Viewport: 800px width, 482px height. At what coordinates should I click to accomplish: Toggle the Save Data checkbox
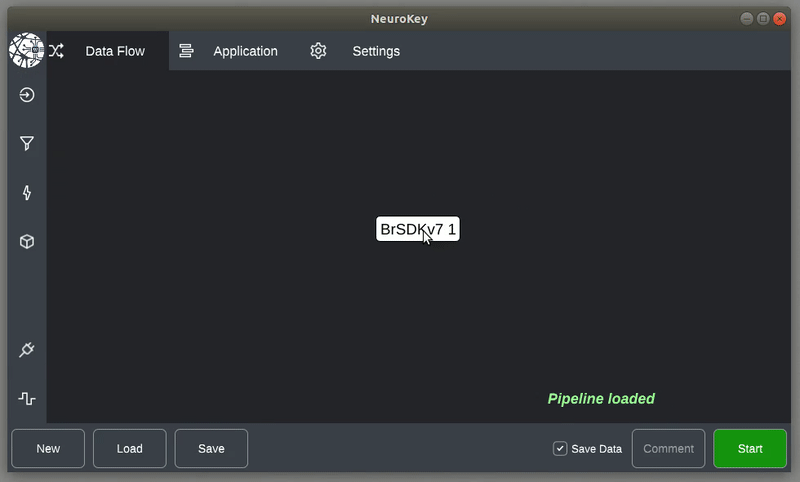click(560, 449)
